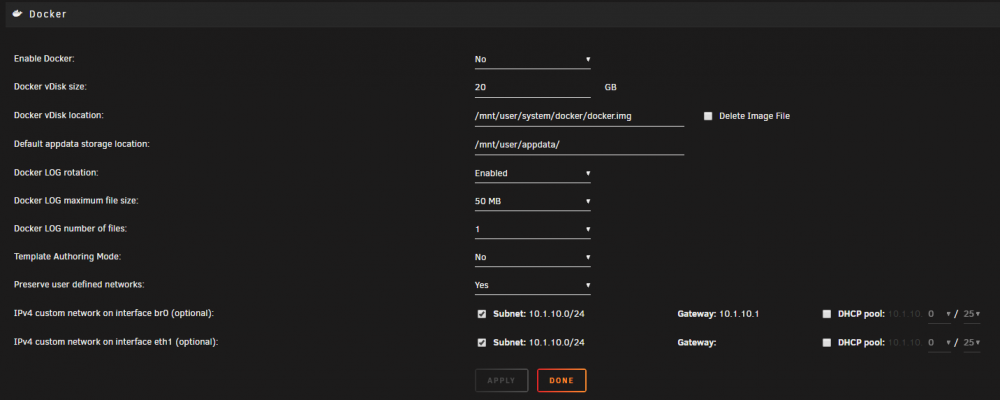Click the Enable Docker label
The height and width of the screenshot is (400, 1000).
(45, 59)
